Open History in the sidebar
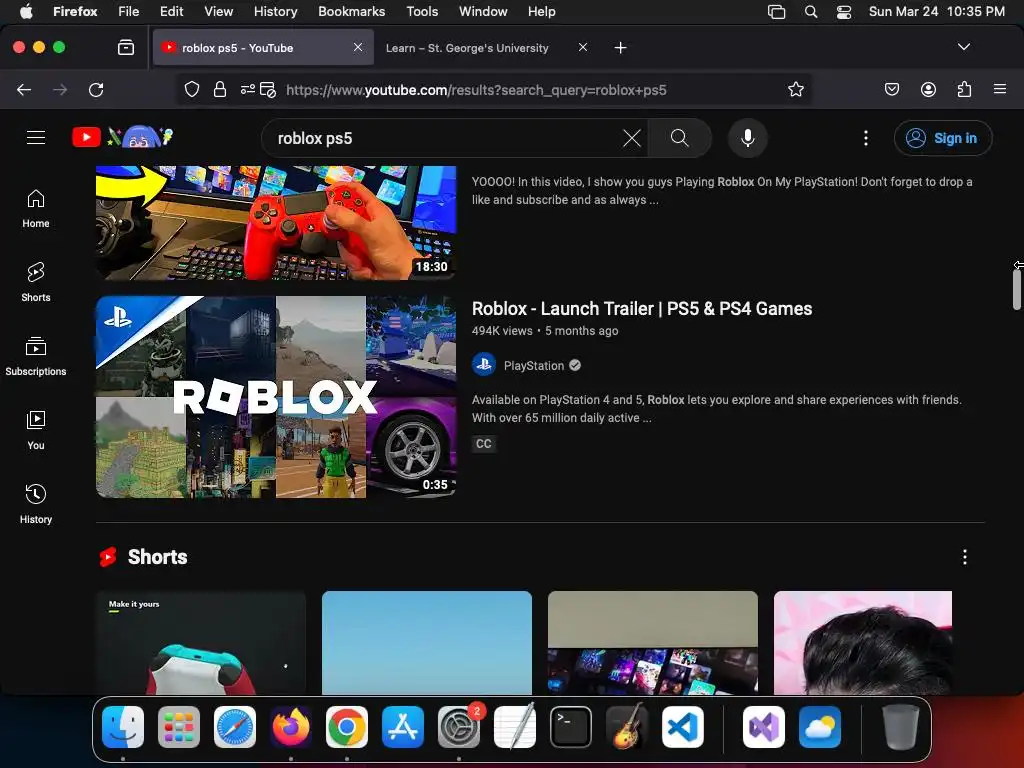Image resolution: width=1024 pixels, height=768 pixels. pyautogui.click(x=36, y=504)
